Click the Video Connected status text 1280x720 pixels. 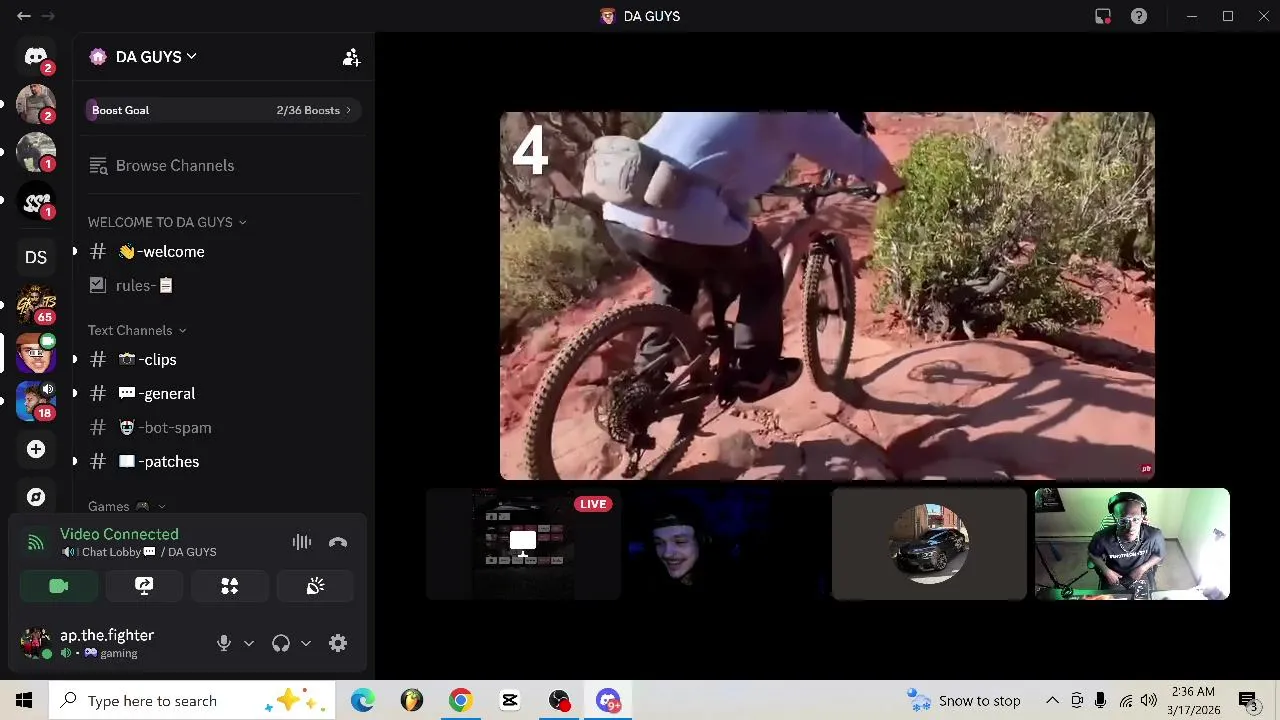(x=119, y=534)
